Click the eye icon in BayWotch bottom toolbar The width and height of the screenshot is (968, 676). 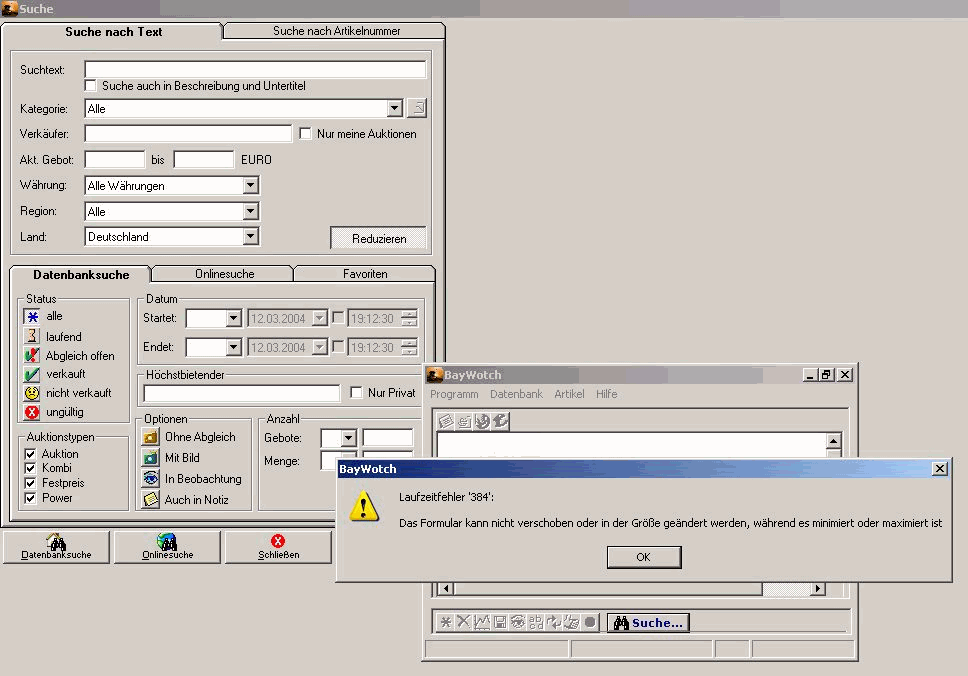point(518,622)
